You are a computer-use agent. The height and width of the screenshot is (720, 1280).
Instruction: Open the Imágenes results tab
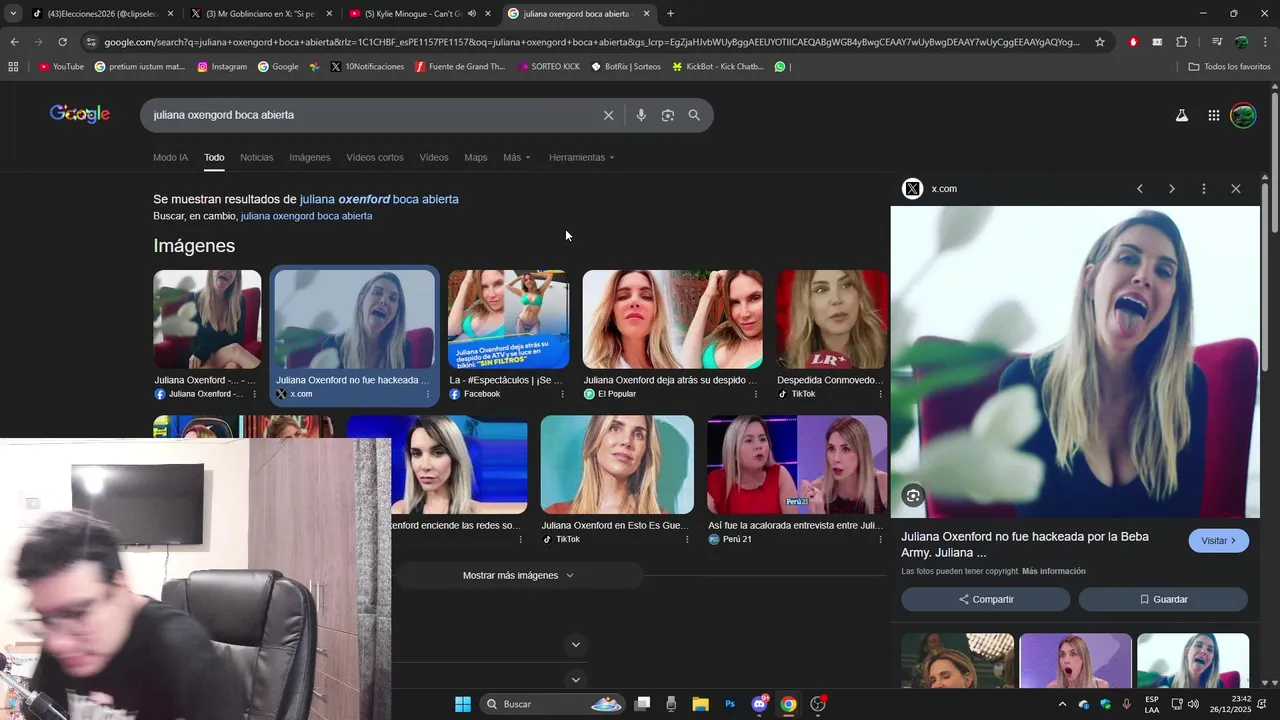tap(309, 158)
